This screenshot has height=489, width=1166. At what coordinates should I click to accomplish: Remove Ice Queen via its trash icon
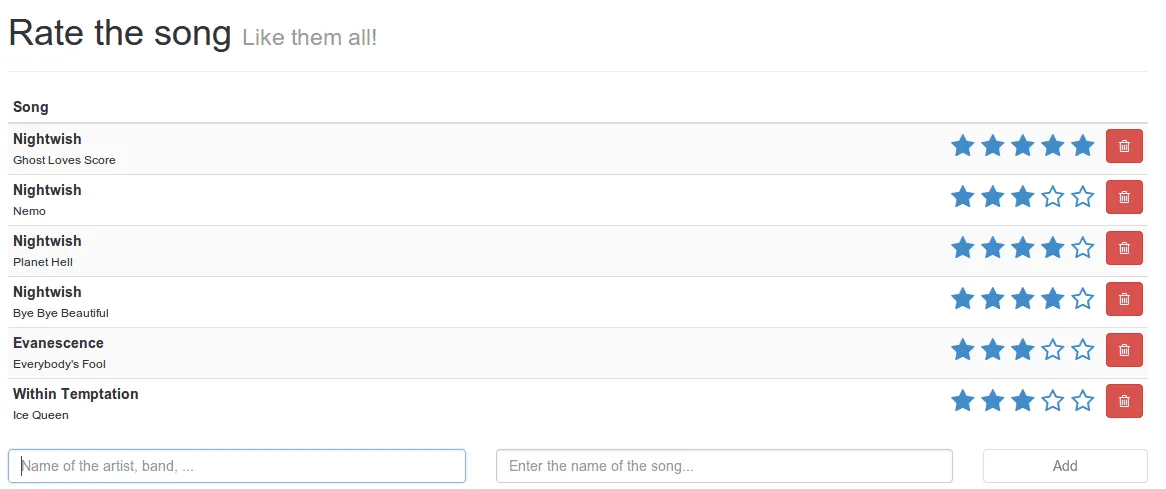coord(1124,401)
